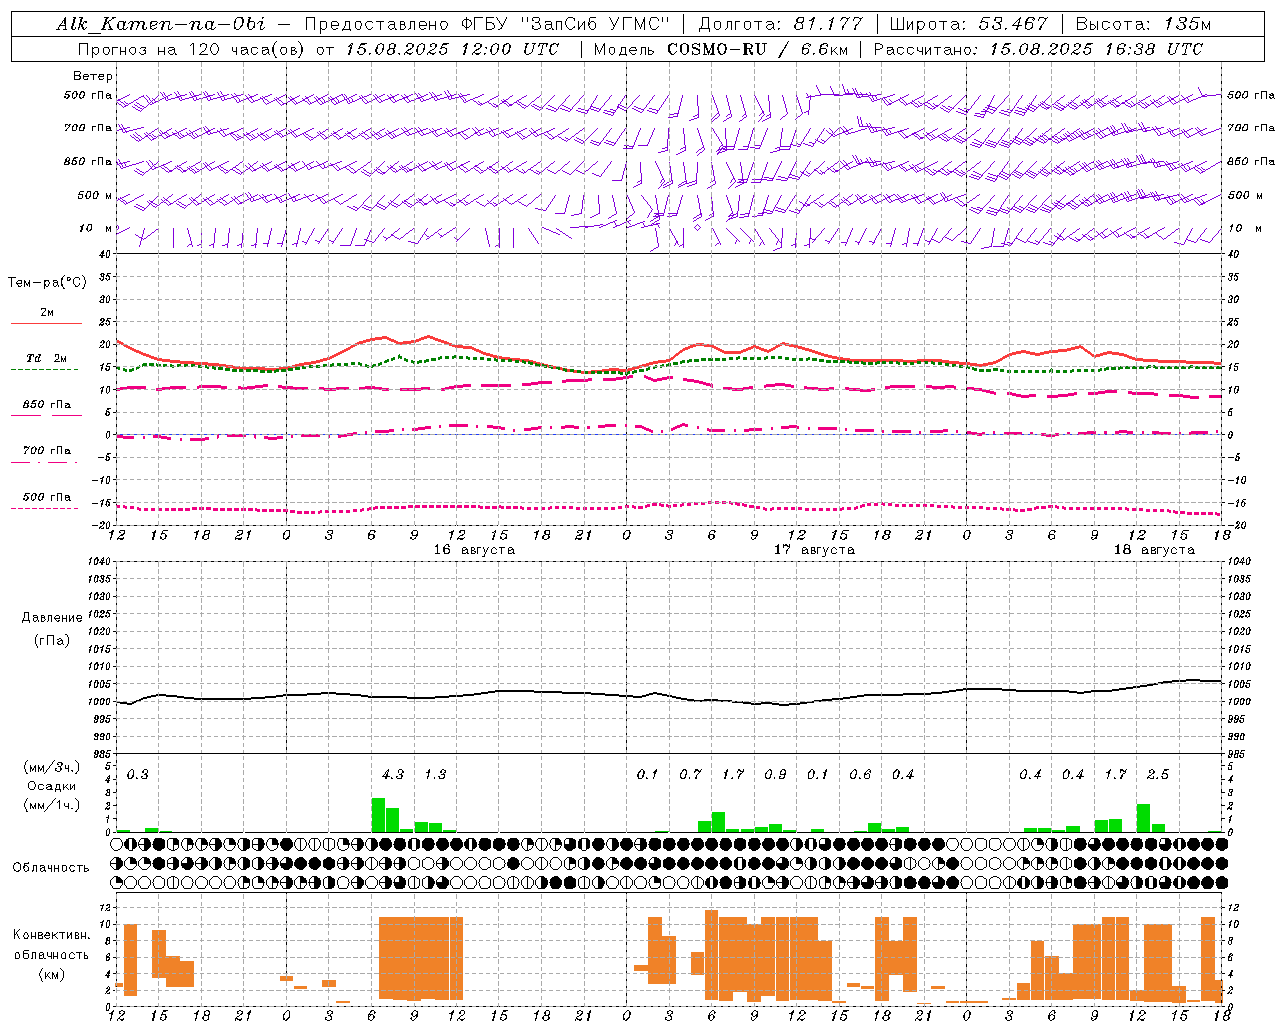Viewport: 1280px width, 1024px height.
Task: Select the "Облачность" cloud cover label
Action: tap(51, 868)
